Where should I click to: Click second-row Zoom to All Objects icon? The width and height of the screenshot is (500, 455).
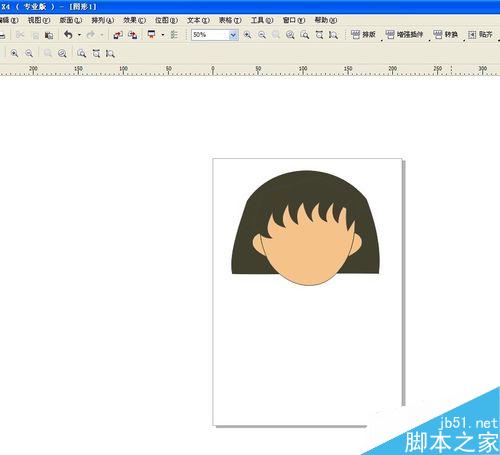pos(62,53)
